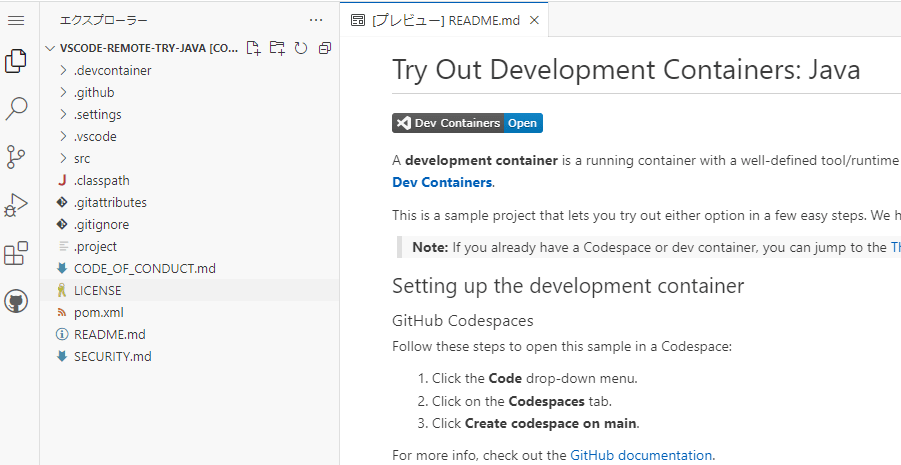Viewport: 901px width, 465px height.
Task: Open the Source Control view
Action: pyautogui.click(x=16, y=157)
